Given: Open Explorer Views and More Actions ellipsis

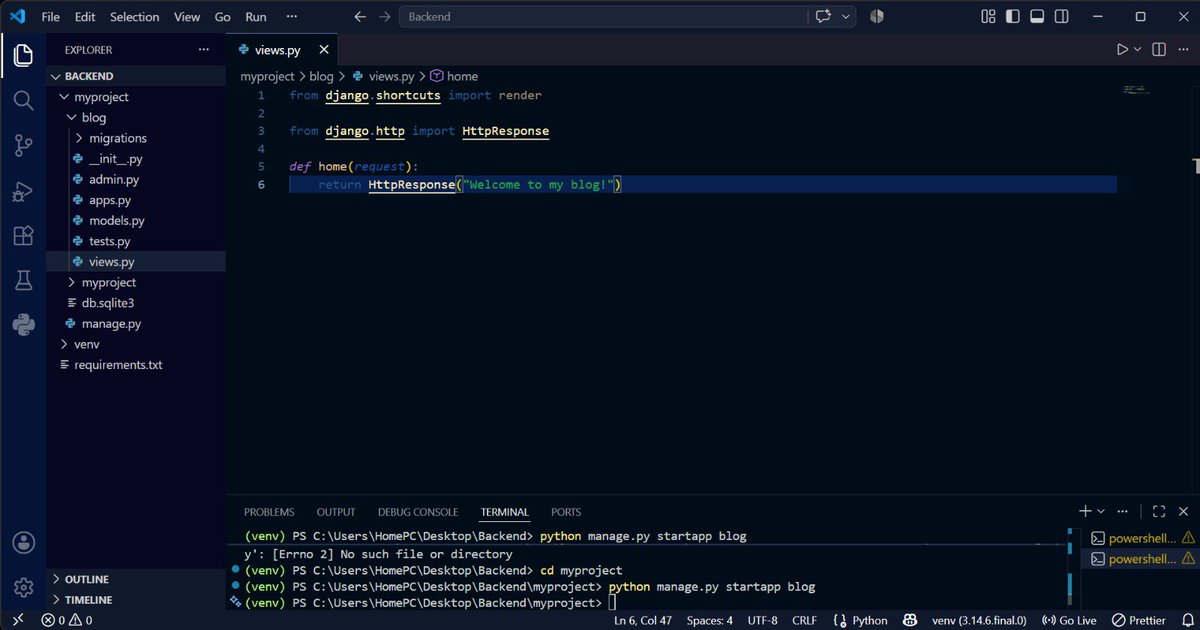Looking at the screenshot, I should 204,49.
